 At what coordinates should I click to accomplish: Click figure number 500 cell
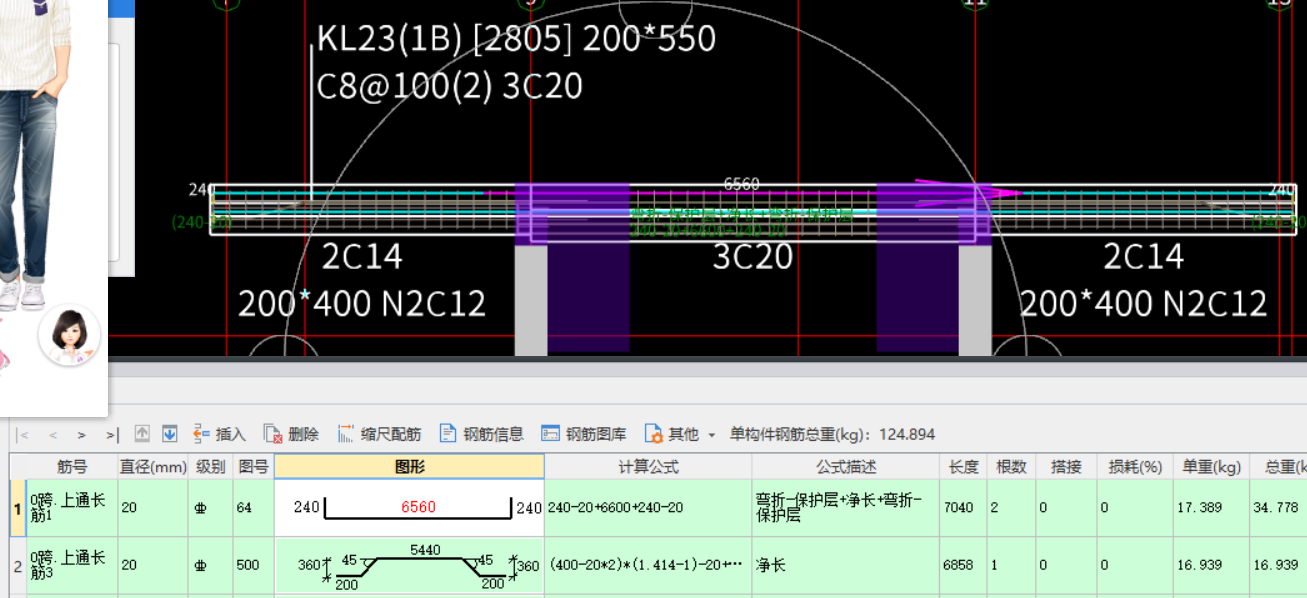pyautogui.click(x=254, y=566)
